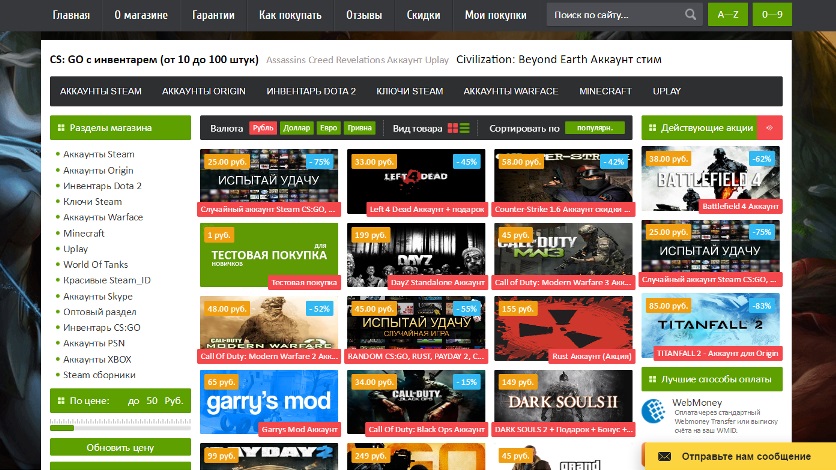Viewport: 836px width, 470px height.
Task: Switch product view to grid layout
Action: [453, 128]
